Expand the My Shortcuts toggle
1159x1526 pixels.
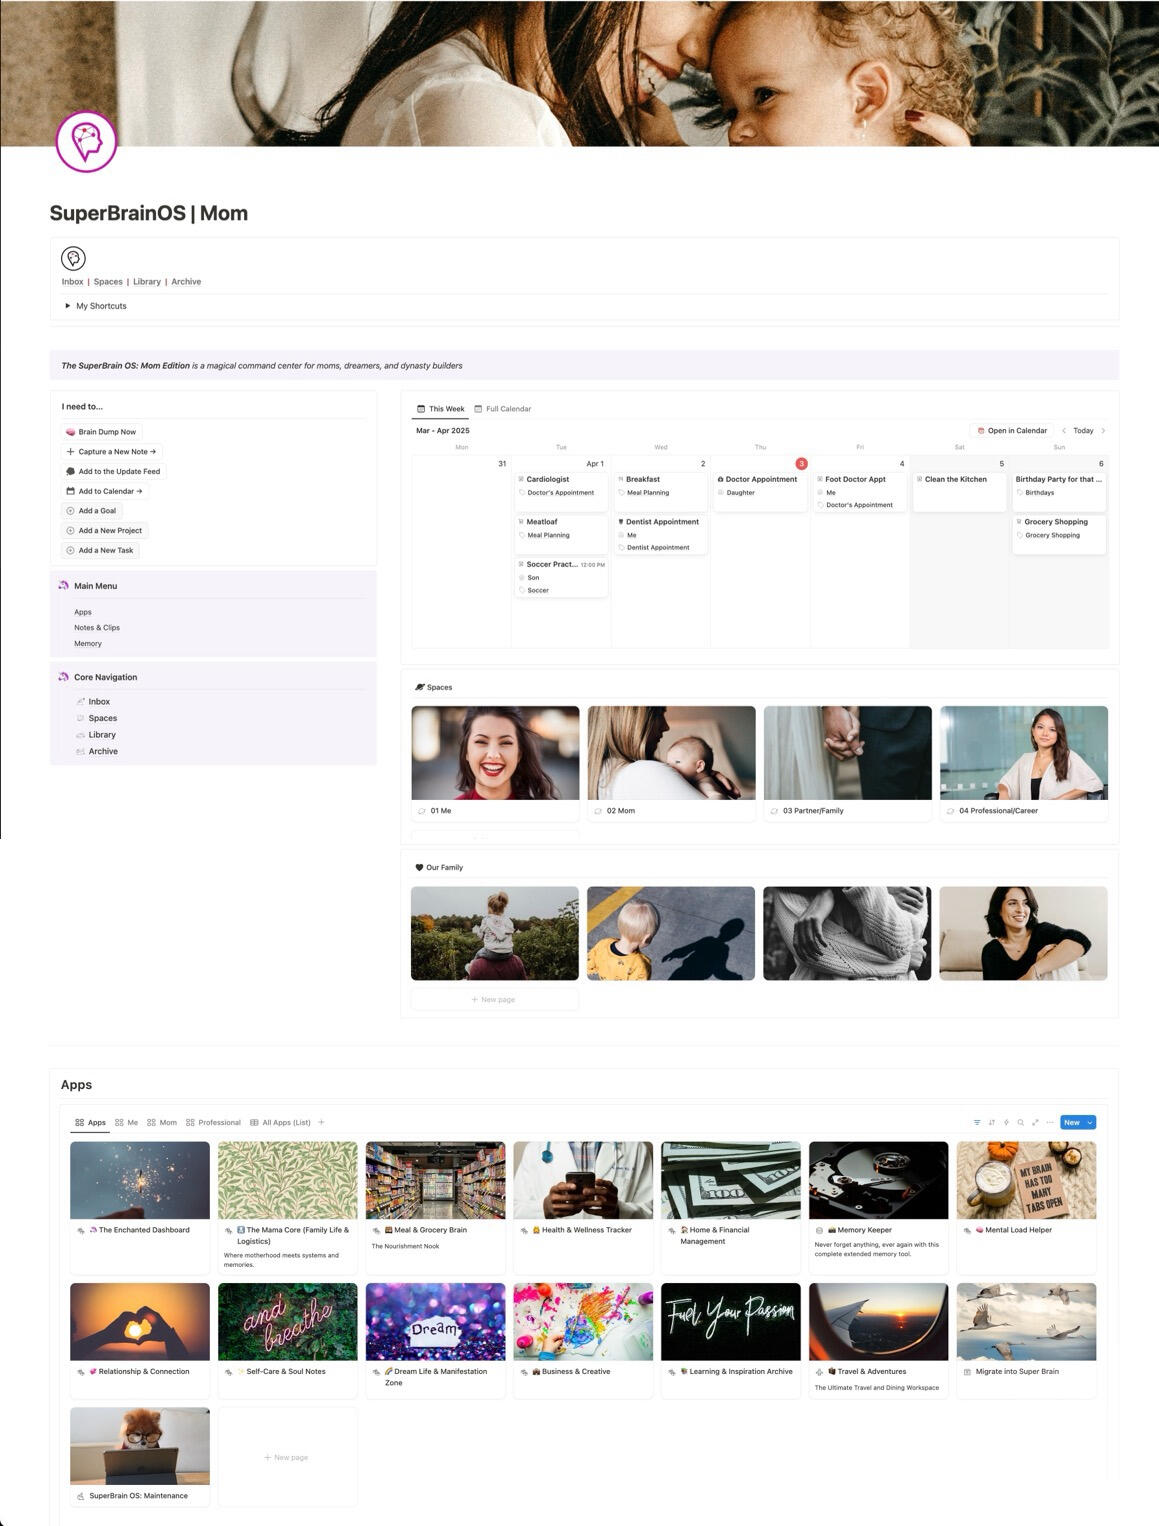pos(68,306)
